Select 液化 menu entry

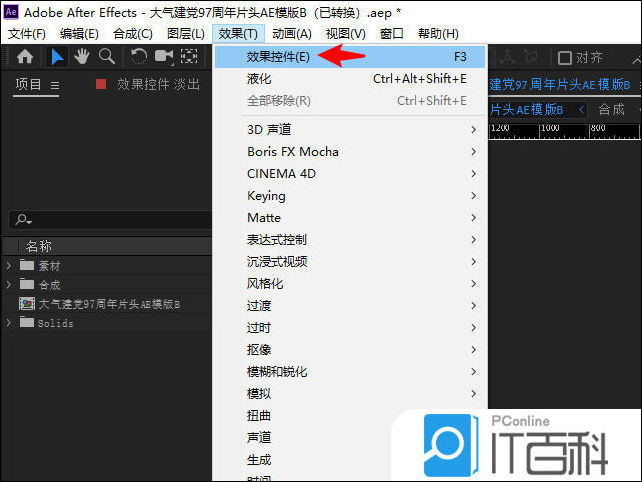point(351,79)
